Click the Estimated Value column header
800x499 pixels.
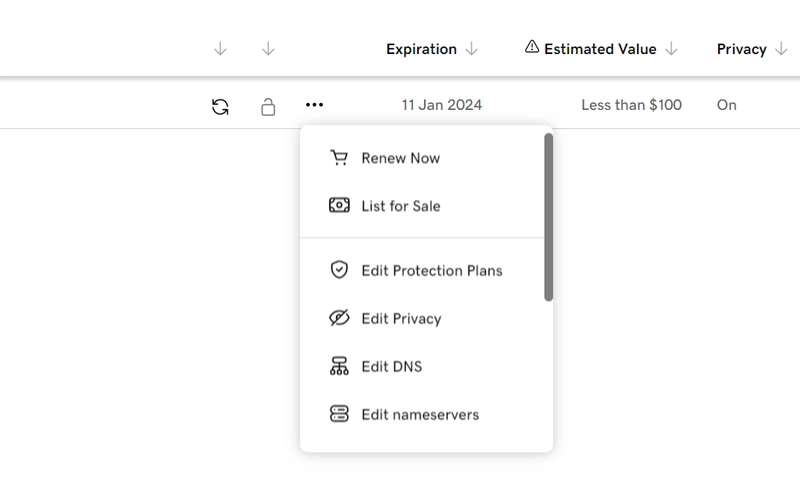pos(600,49)
